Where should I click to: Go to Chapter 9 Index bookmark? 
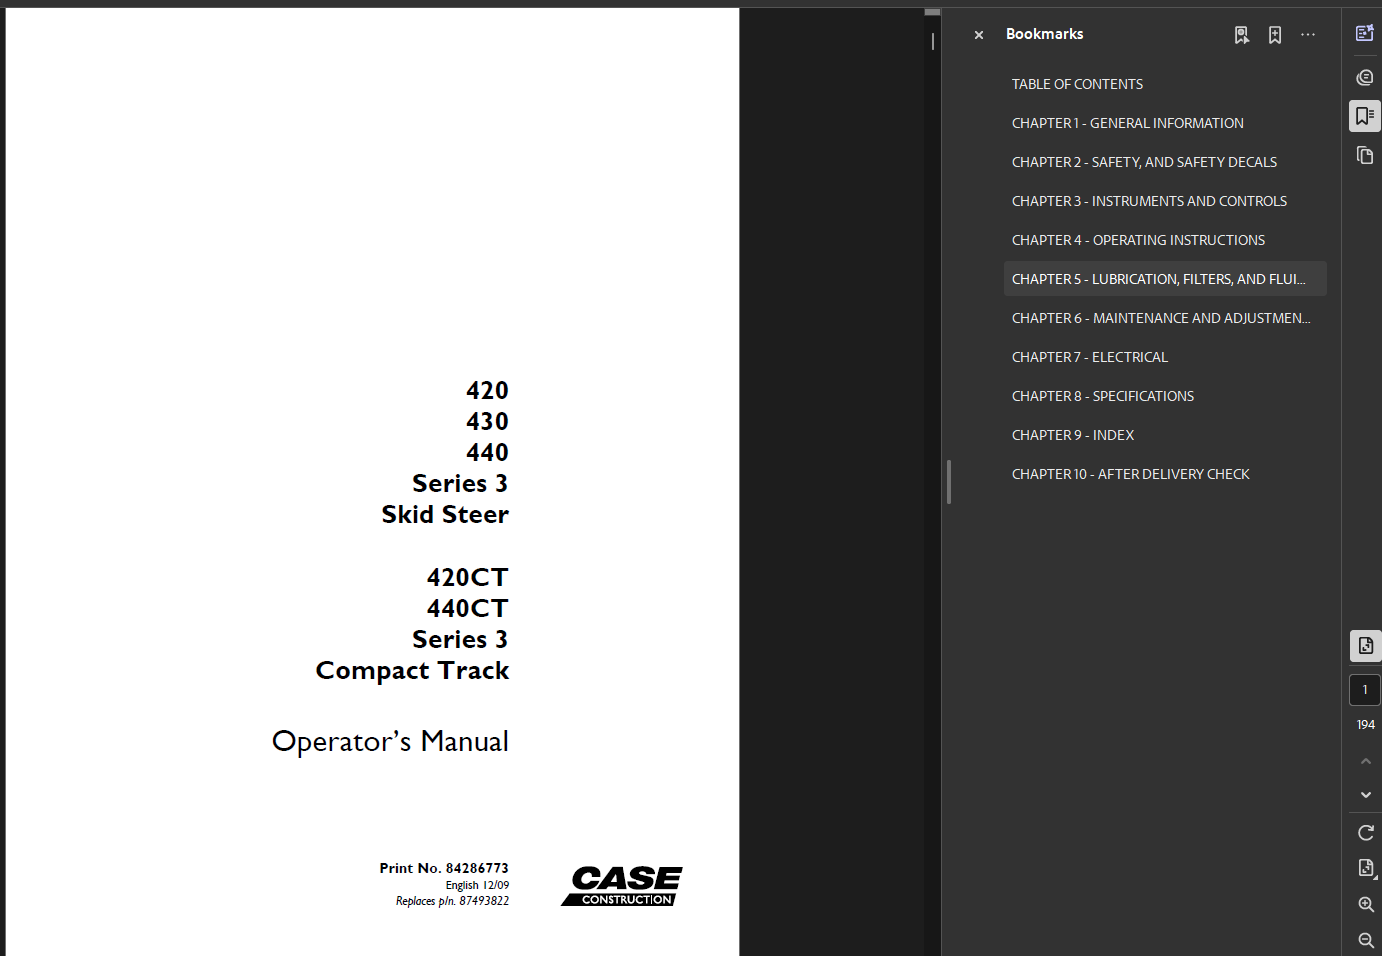pos(1073,435)
